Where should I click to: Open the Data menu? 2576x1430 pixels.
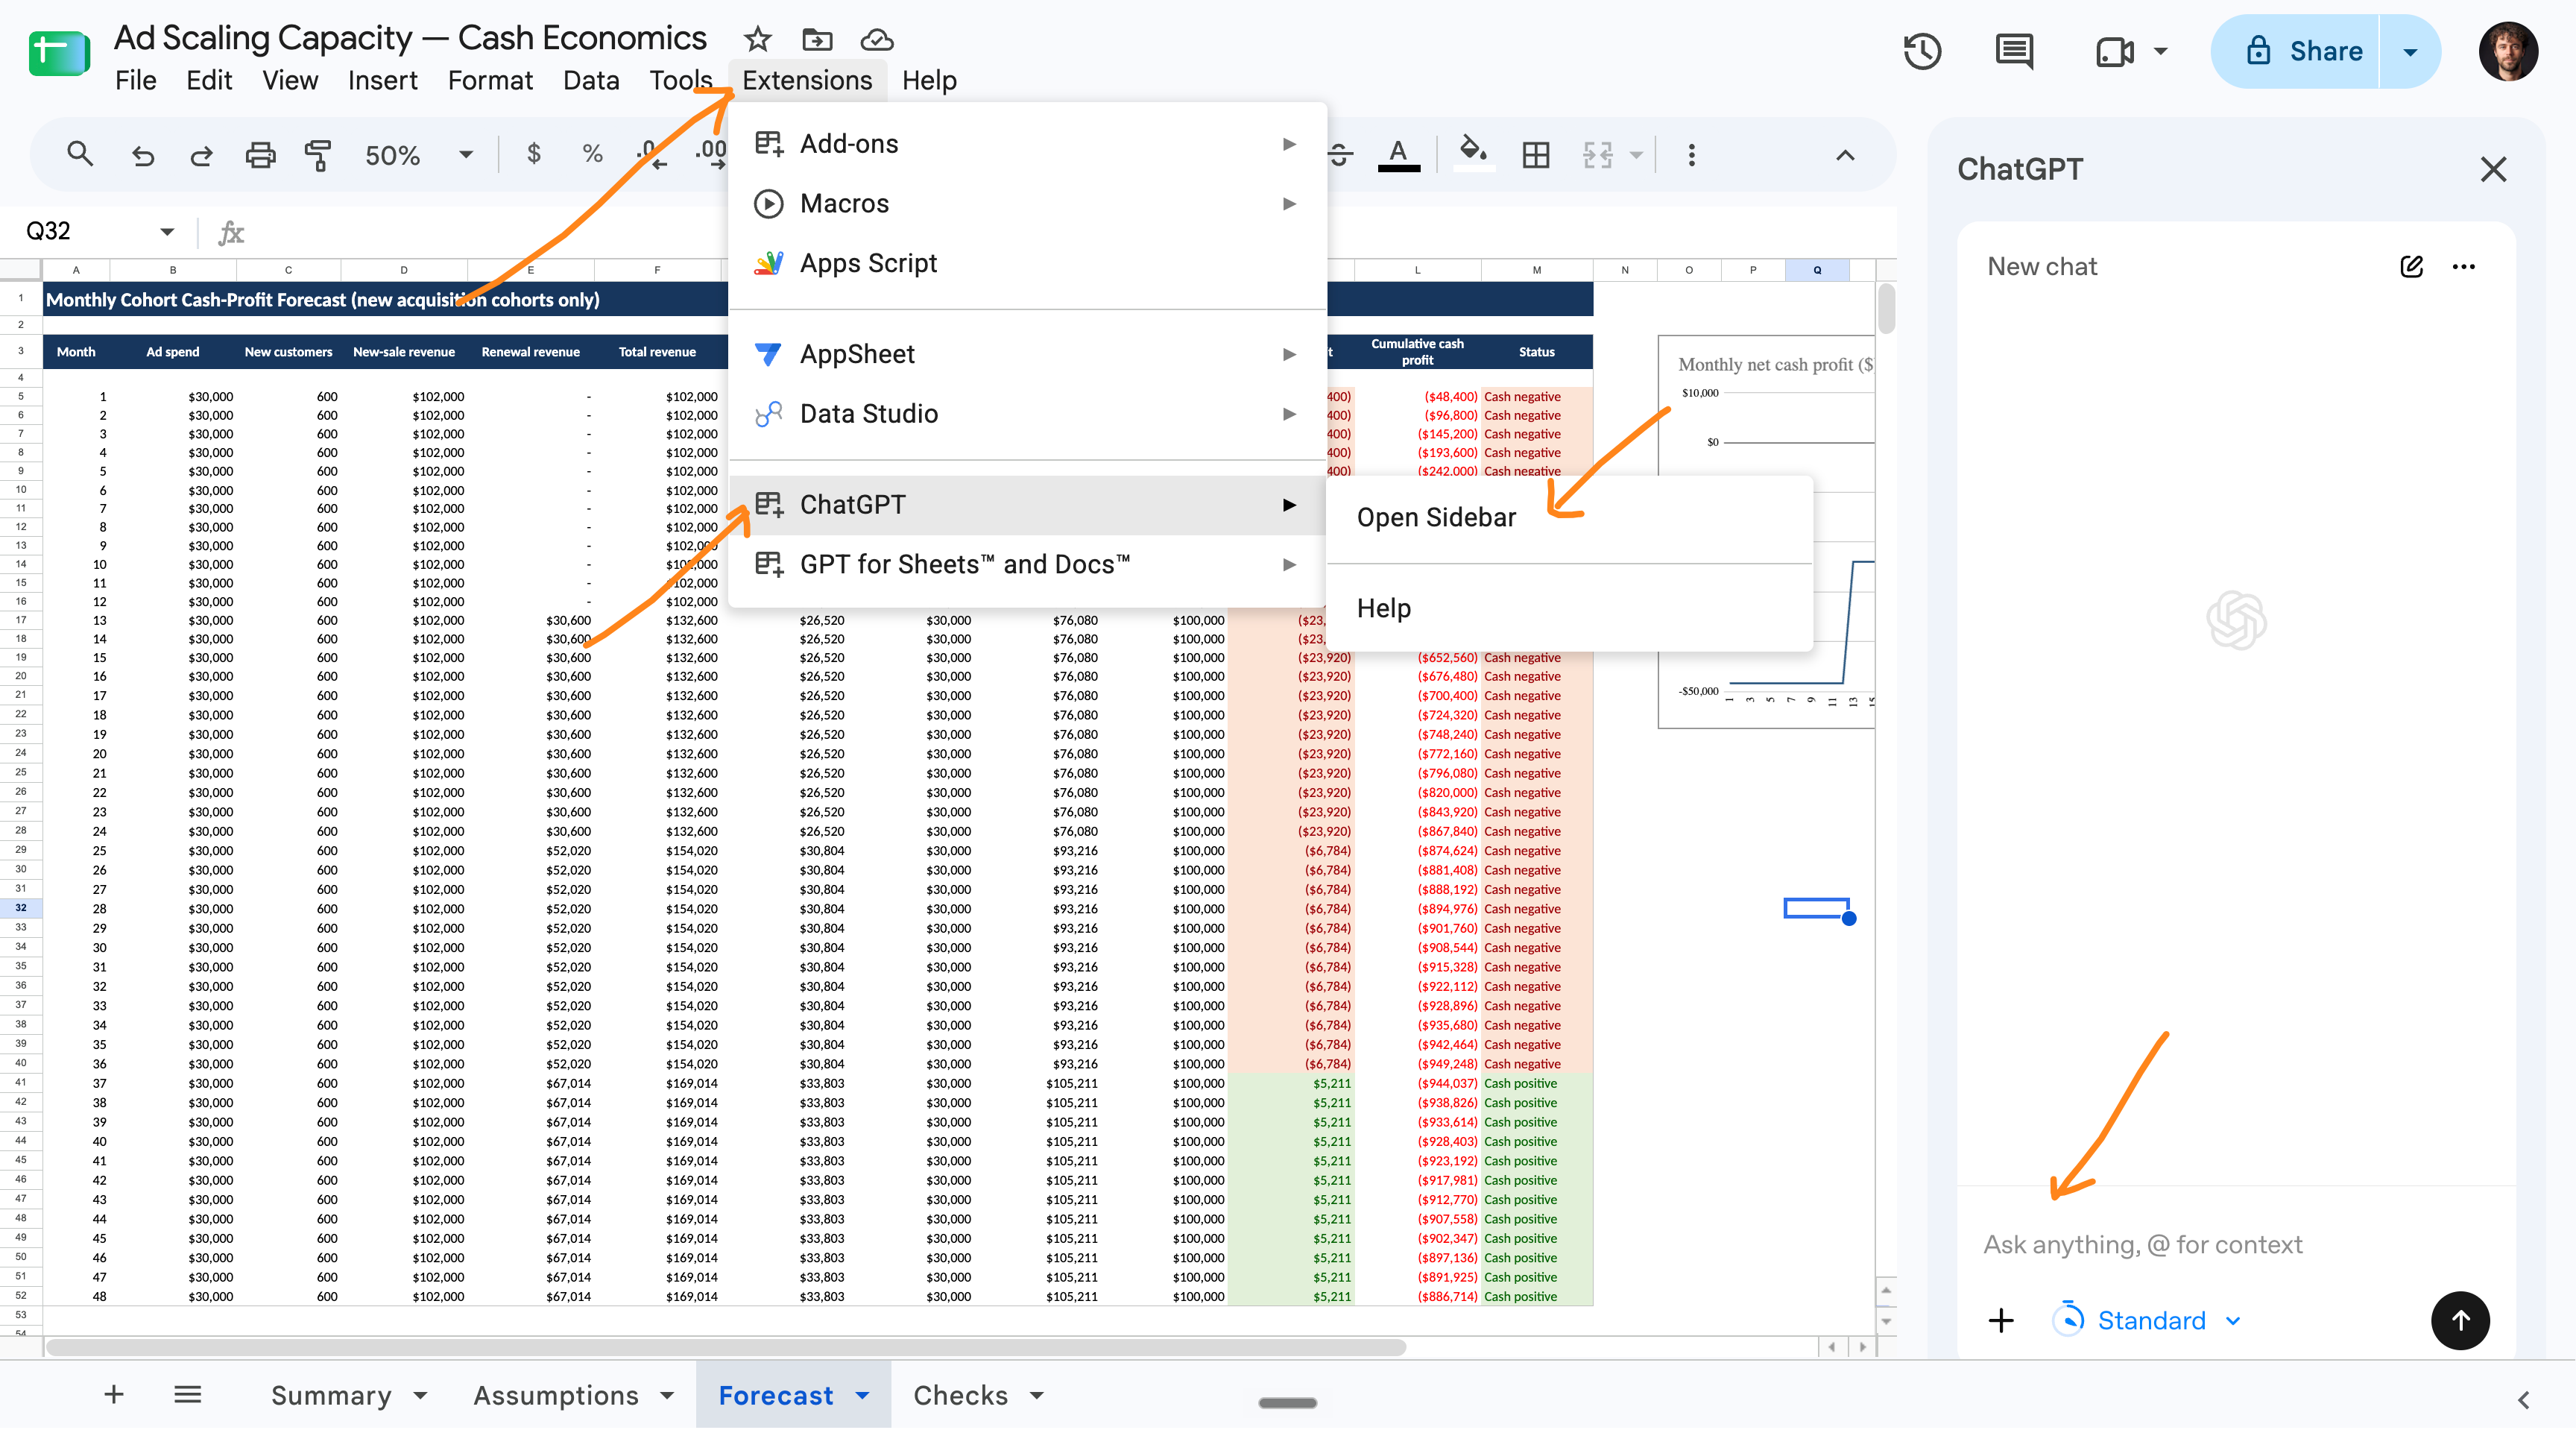[591, 80]
